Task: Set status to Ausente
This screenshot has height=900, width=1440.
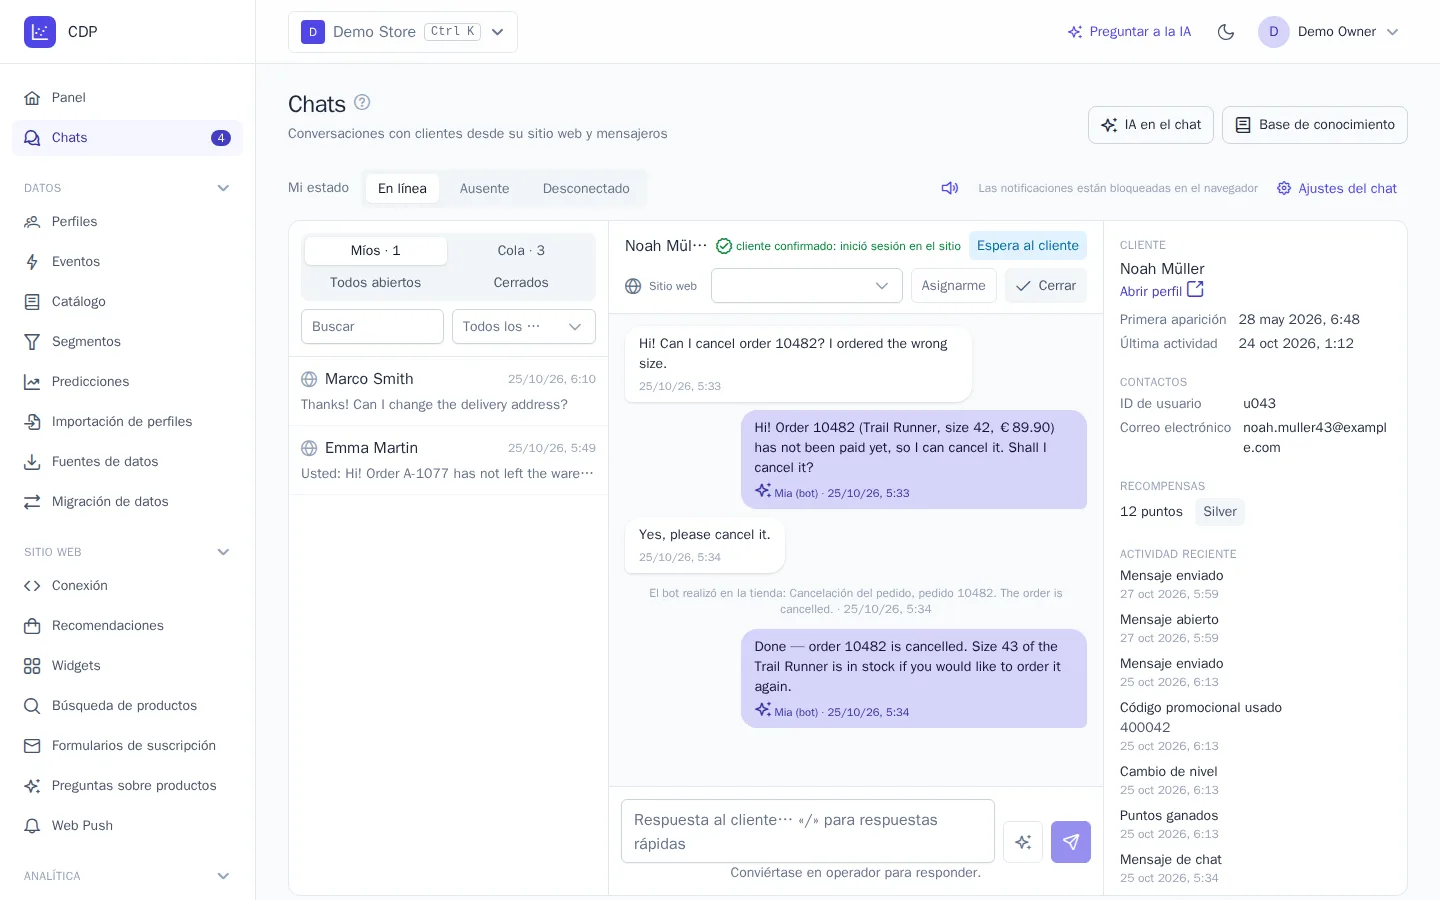Action: pos(484,188)
